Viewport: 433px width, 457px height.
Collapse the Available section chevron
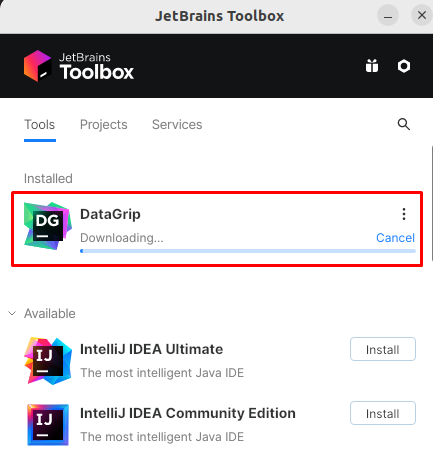12,313
